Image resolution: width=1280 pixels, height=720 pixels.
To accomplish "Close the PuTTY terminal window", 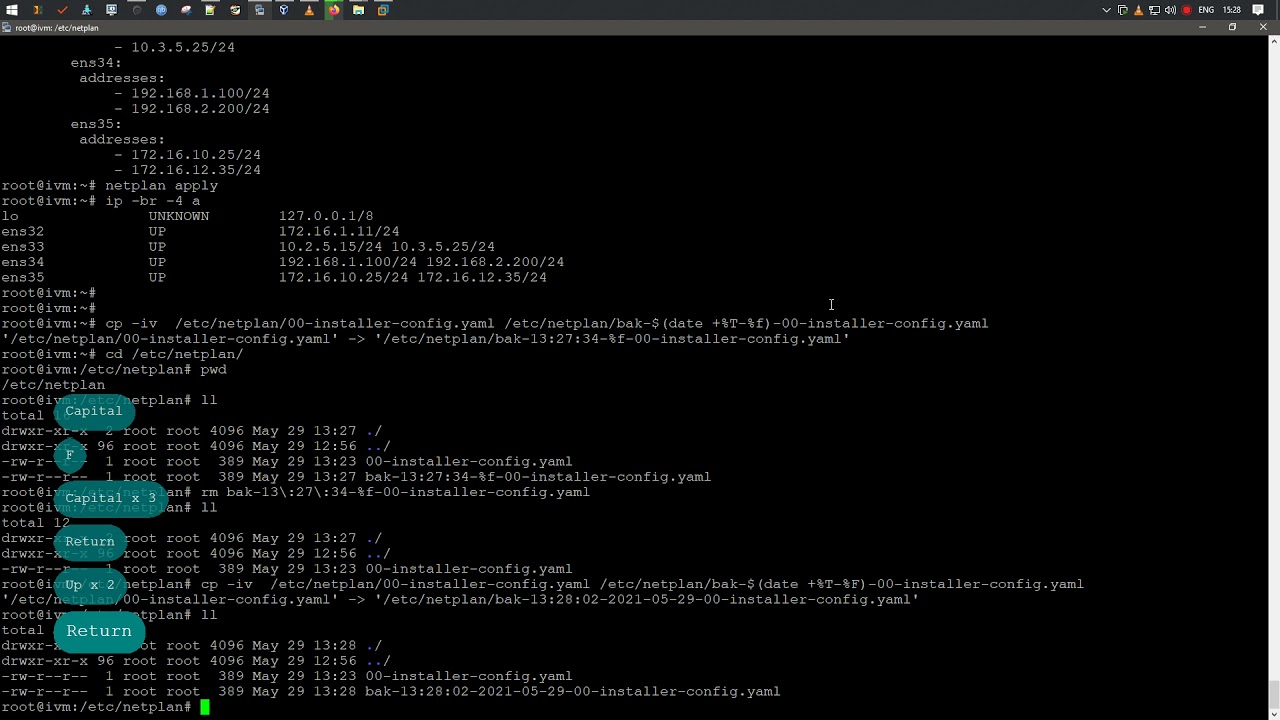I will (x=1263, y=27).
